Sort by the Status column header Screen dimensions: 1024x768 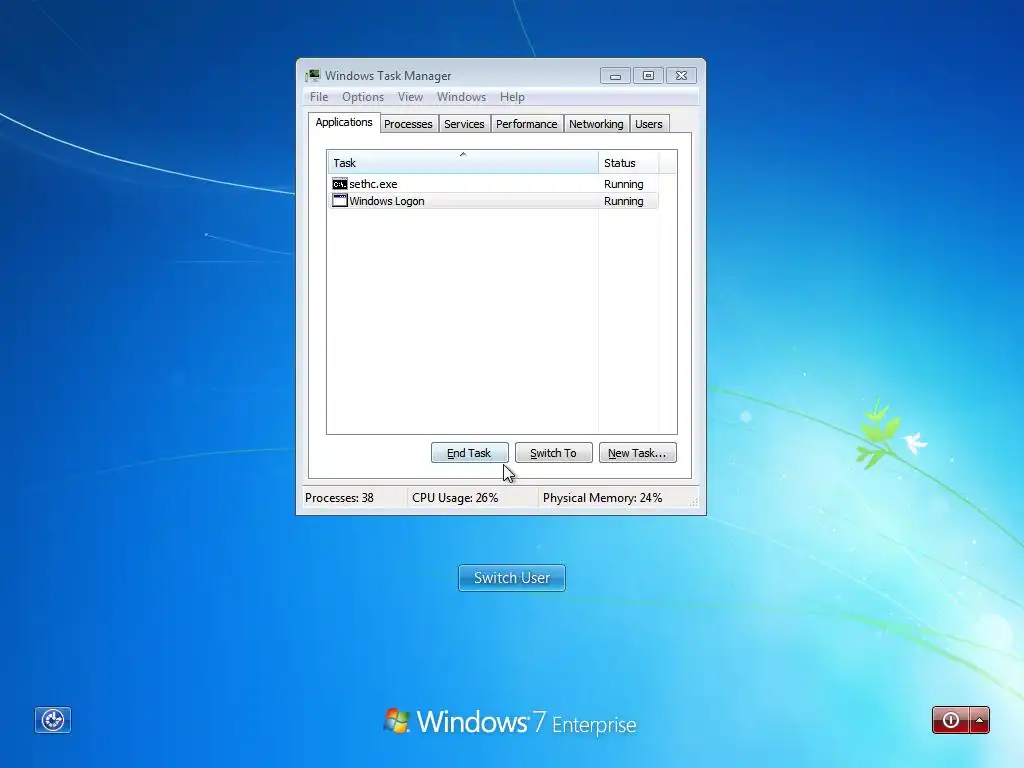point(628,163)
